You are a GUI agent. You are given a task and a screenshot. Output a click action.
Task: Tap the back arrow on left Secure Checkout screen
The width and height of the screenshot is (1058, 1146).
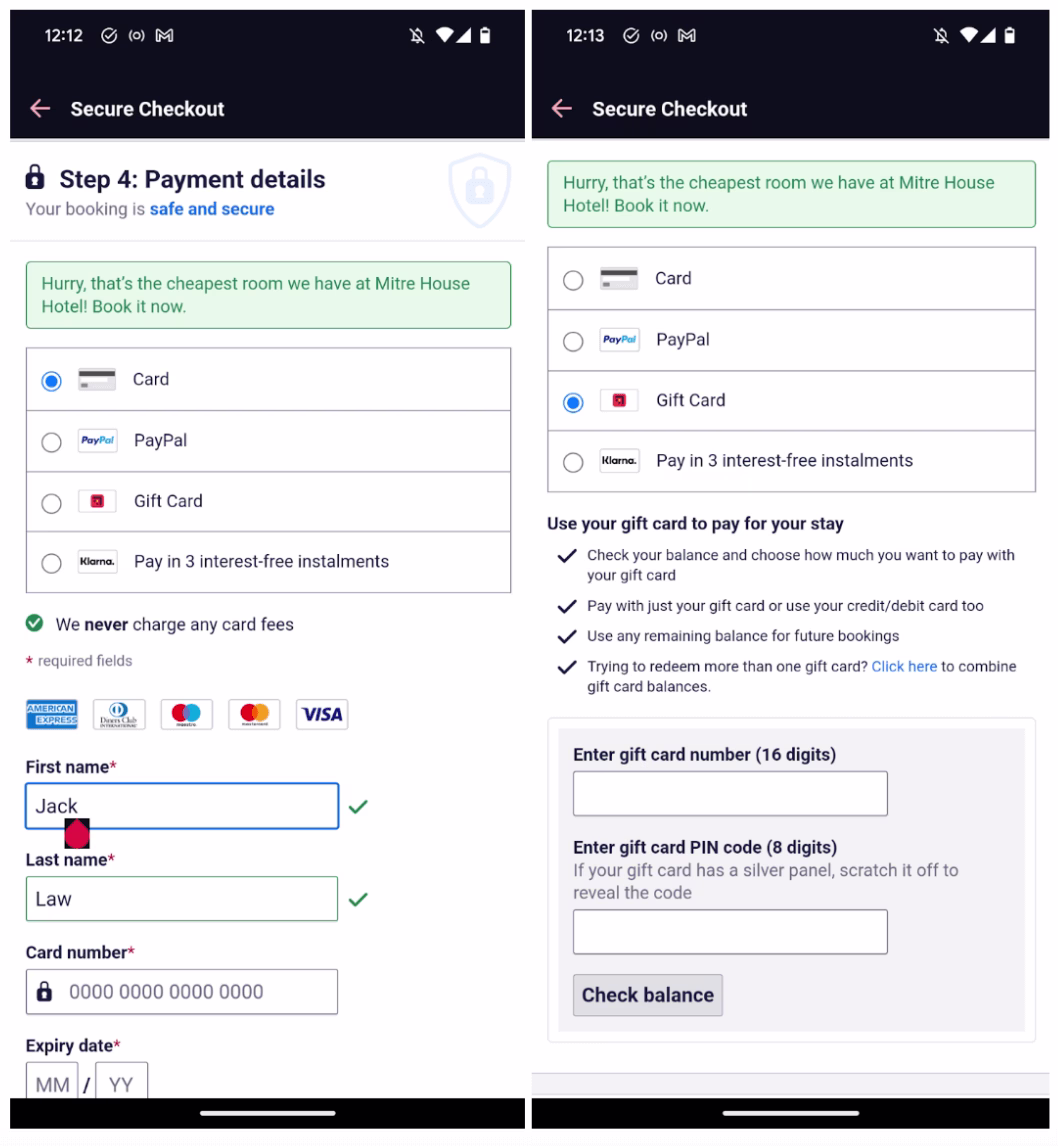(40, 109)
